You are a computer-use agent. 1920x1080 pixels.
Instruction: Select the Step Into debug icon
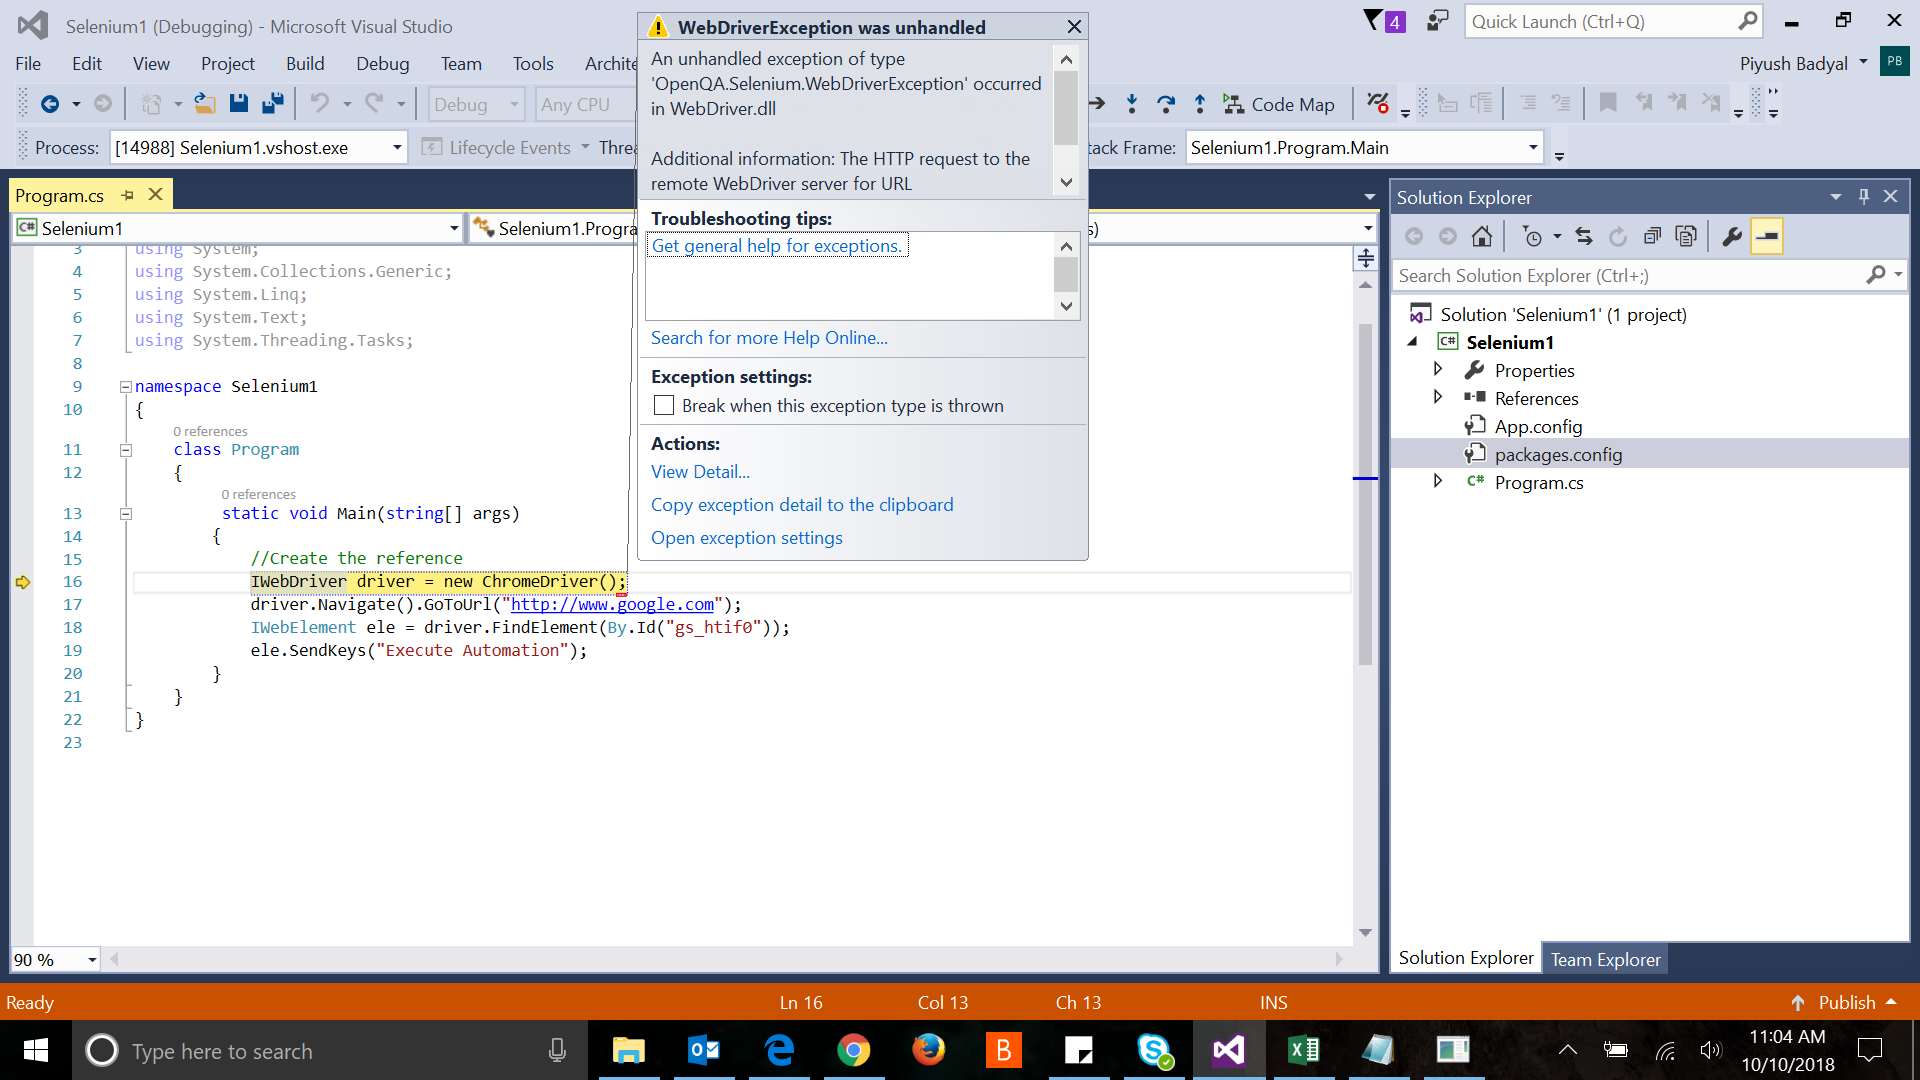(x=1132, y=103)
